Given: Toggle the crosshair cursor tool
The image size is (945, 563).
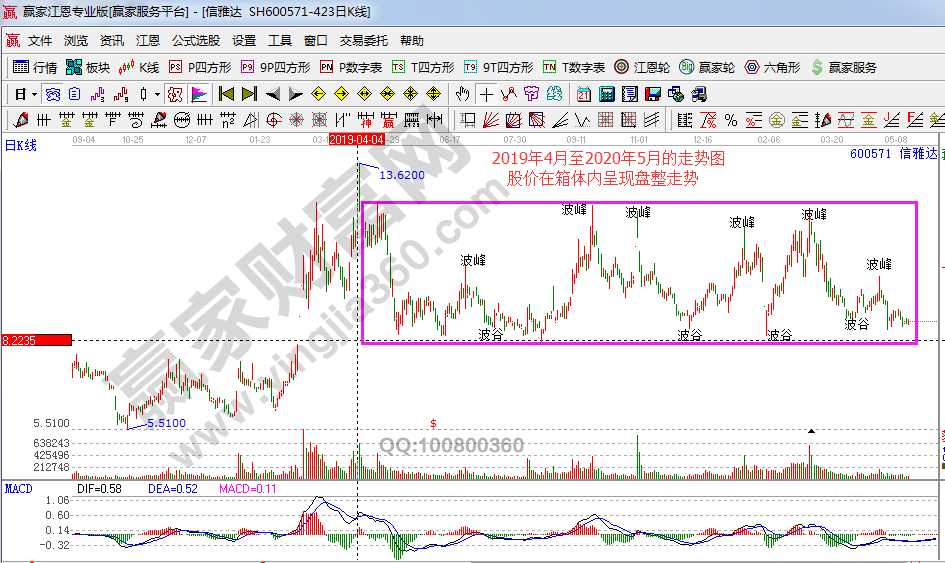Looking at the screenshot, I should click(486, 95).
